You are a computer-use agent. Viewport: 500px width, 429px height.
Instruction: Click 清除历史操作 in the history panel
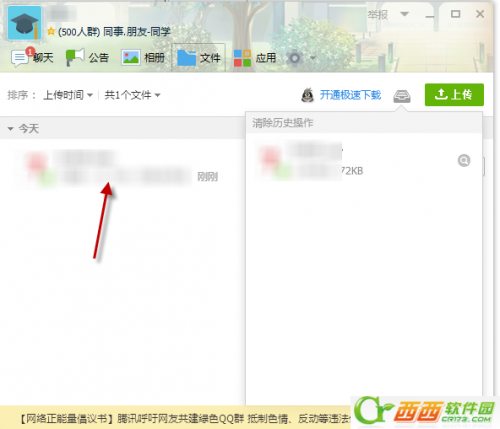[x=283, y=123]
